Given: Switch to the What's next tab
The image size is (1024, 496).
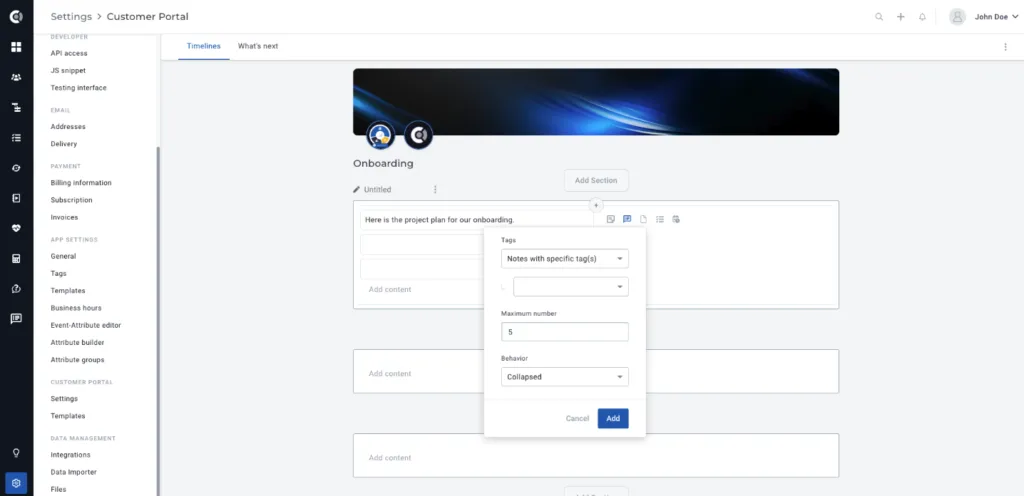Looking at the screenshot, I should (258, 46).
